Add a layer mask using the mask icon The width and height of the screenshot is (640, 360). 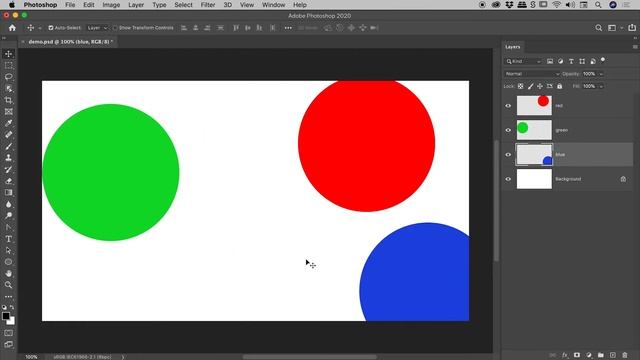point(577,355)
